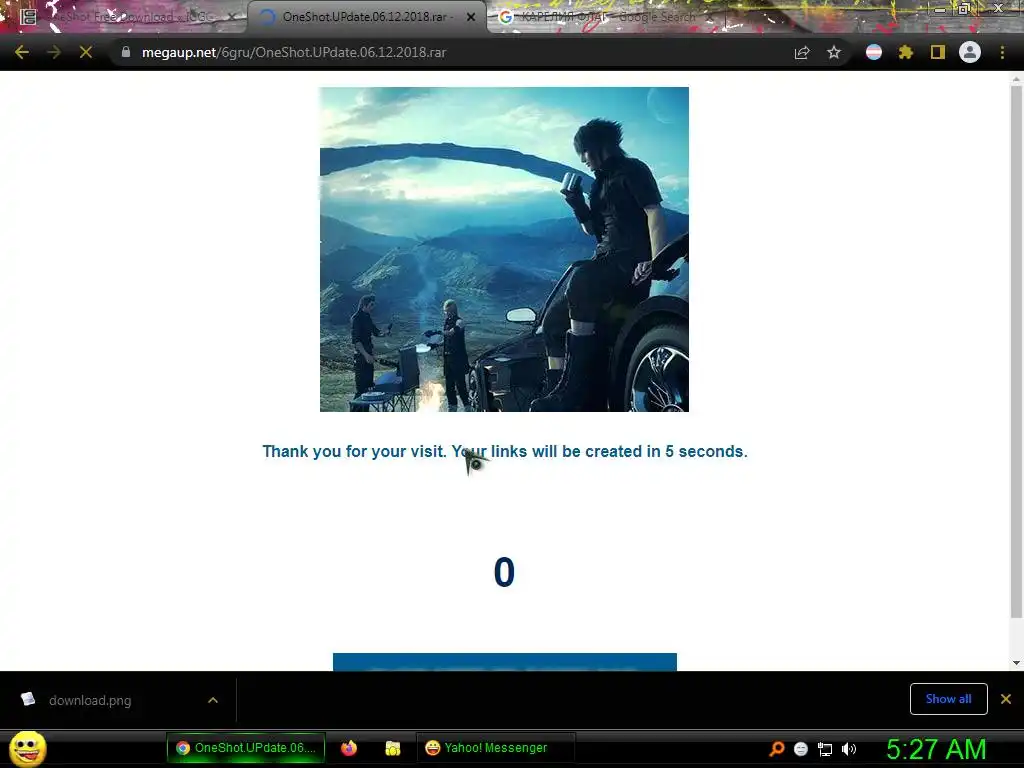The width and height of the screenshot is (1024, 768).
Task: Click the scrollbar down arrow
Action: (x=1016, y=663)
